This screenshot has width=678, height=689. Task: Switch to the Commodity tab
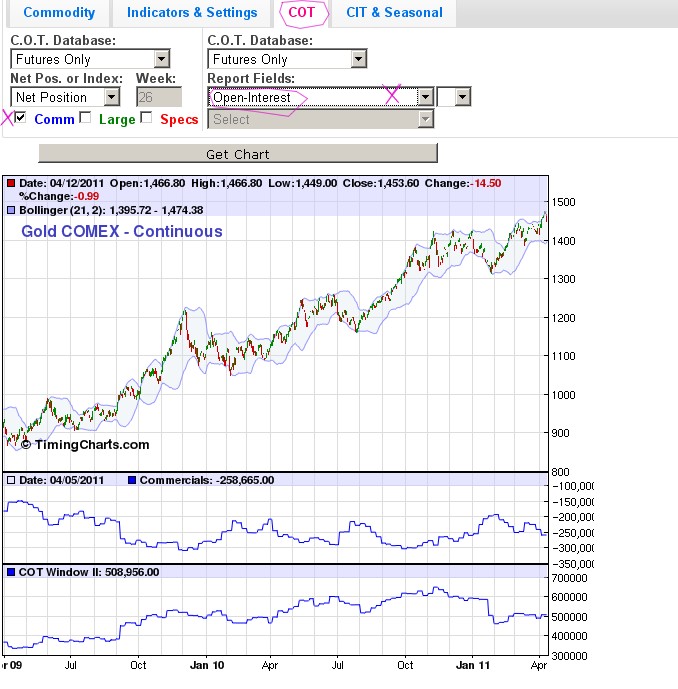point(59,13)
